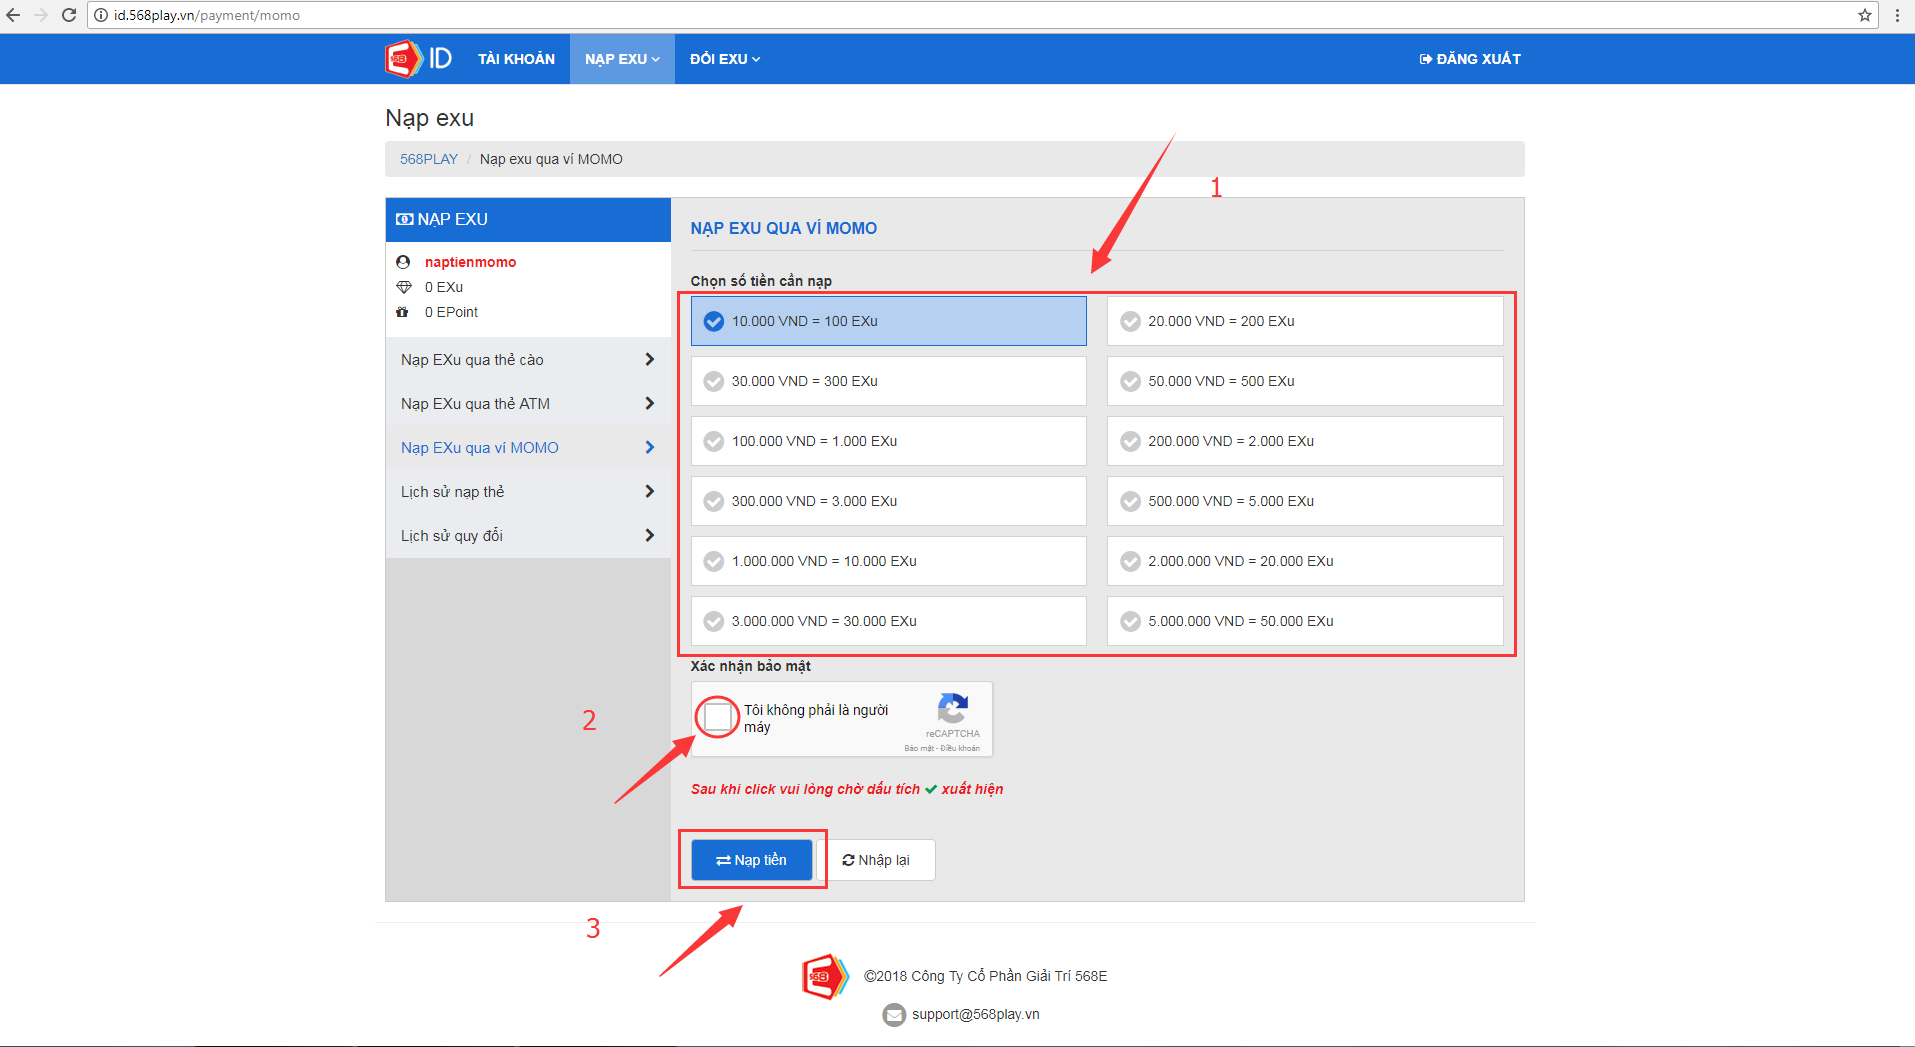
Task: Choose 100.000 VND = 1.000 EXu amount
Action: pyautogui.click(x=888, y=441)
